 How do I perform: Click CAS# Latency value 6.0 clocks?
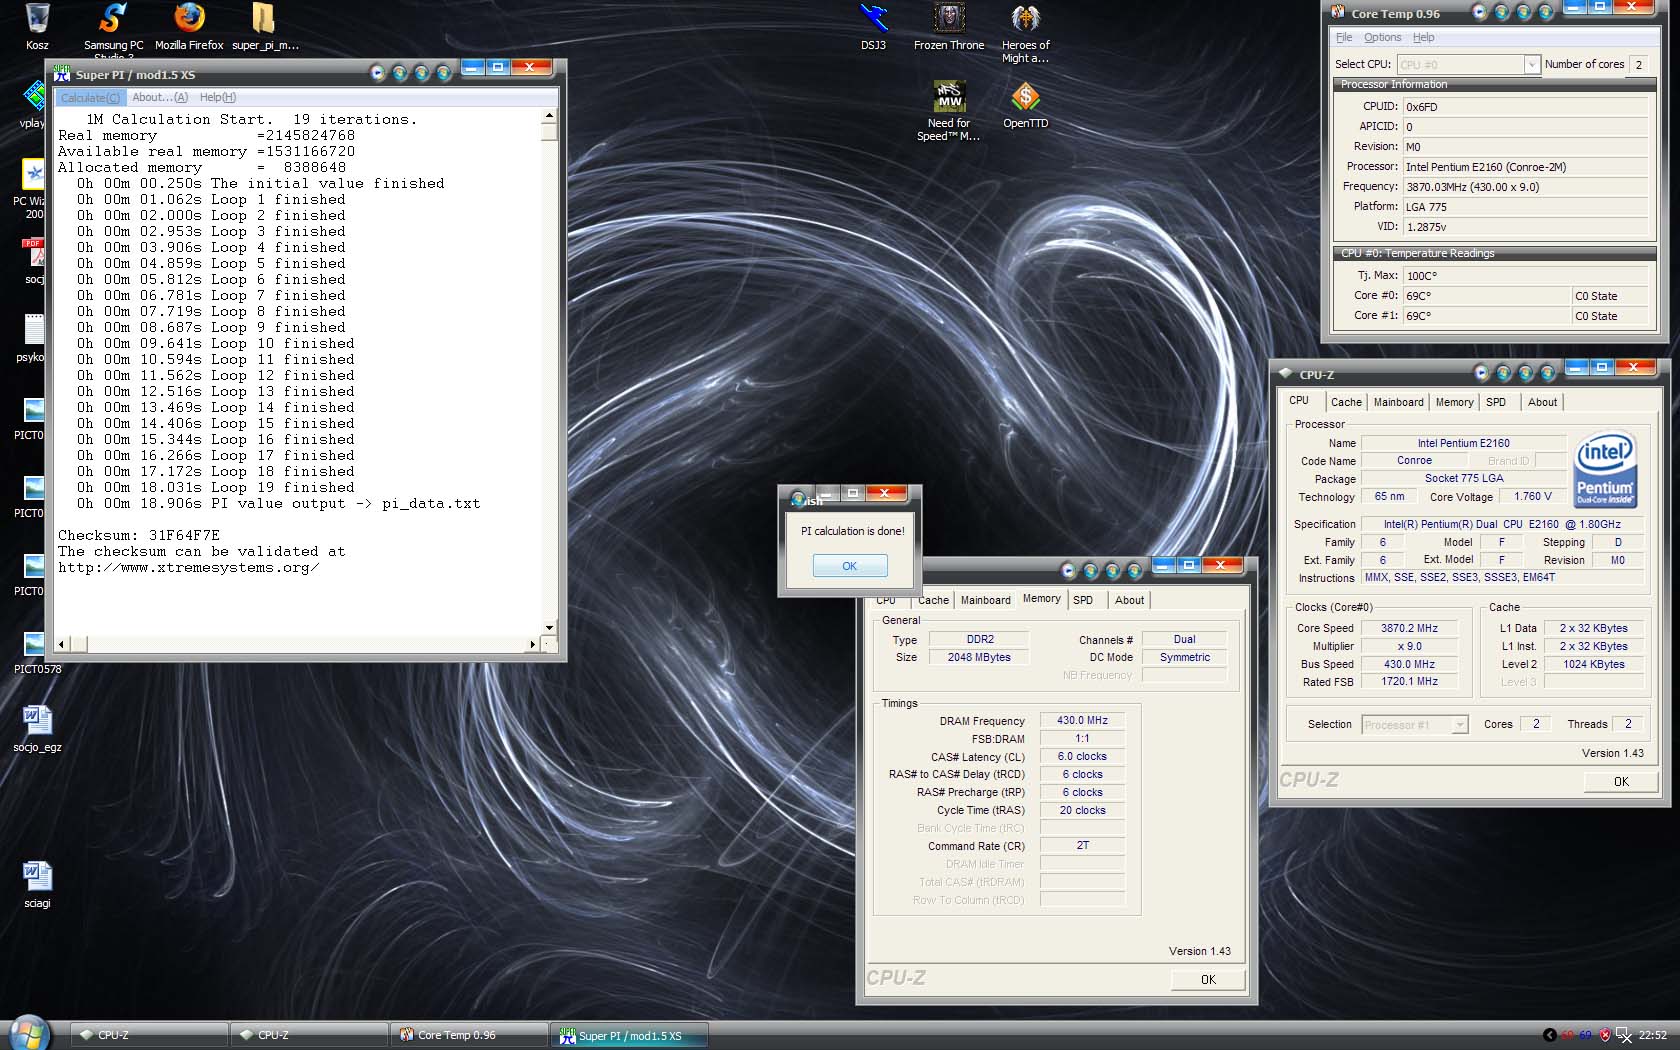pos(1082,756)
